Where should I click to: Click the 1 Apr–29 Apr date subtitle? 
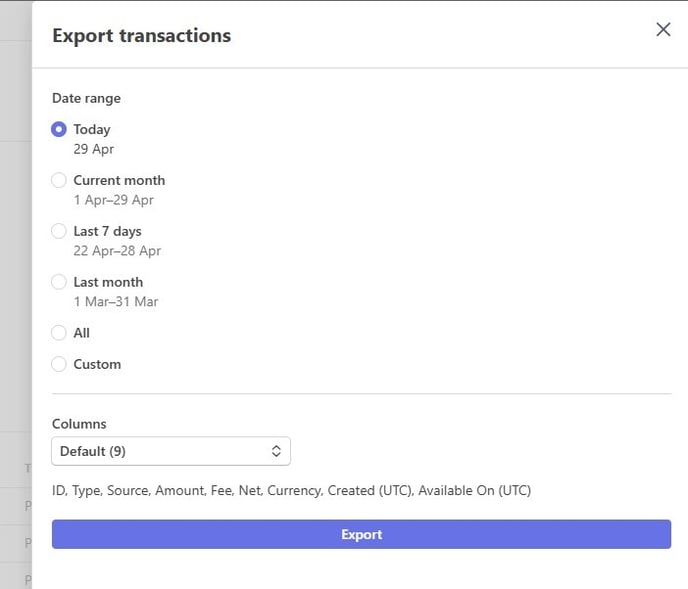tap(113, 200)
